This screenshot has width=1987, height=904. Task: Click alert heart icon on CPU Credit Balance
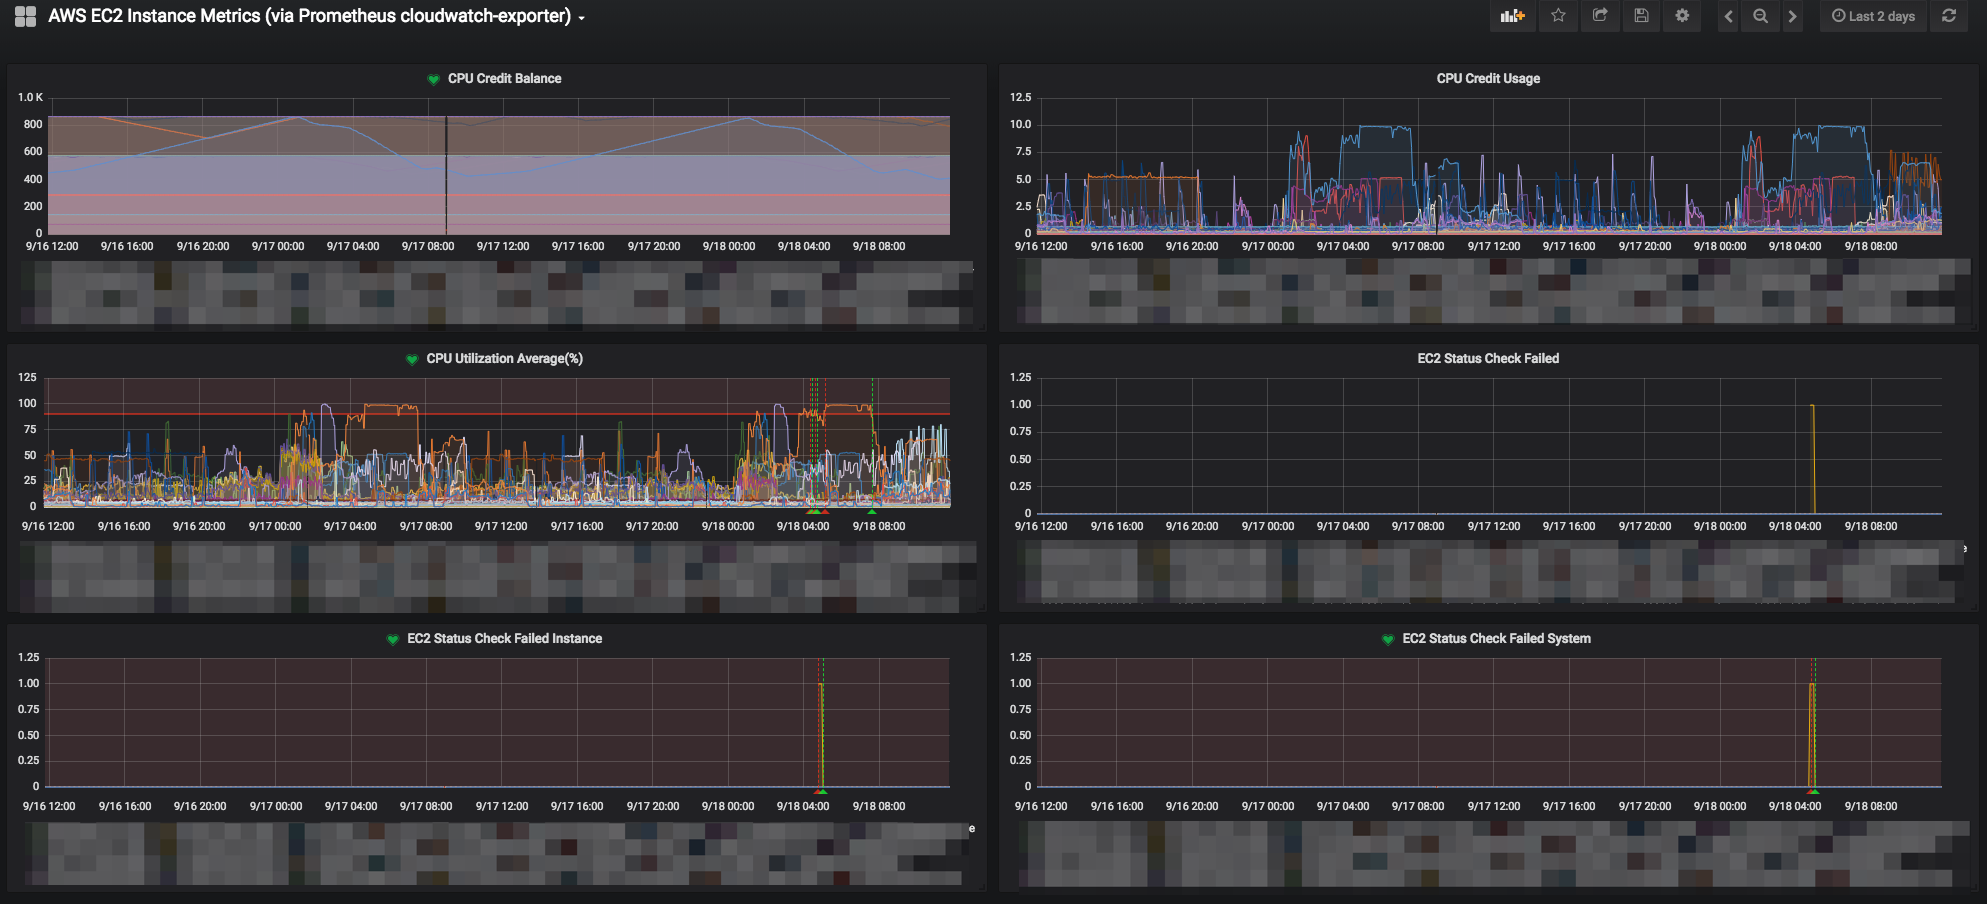pos(433,79)
